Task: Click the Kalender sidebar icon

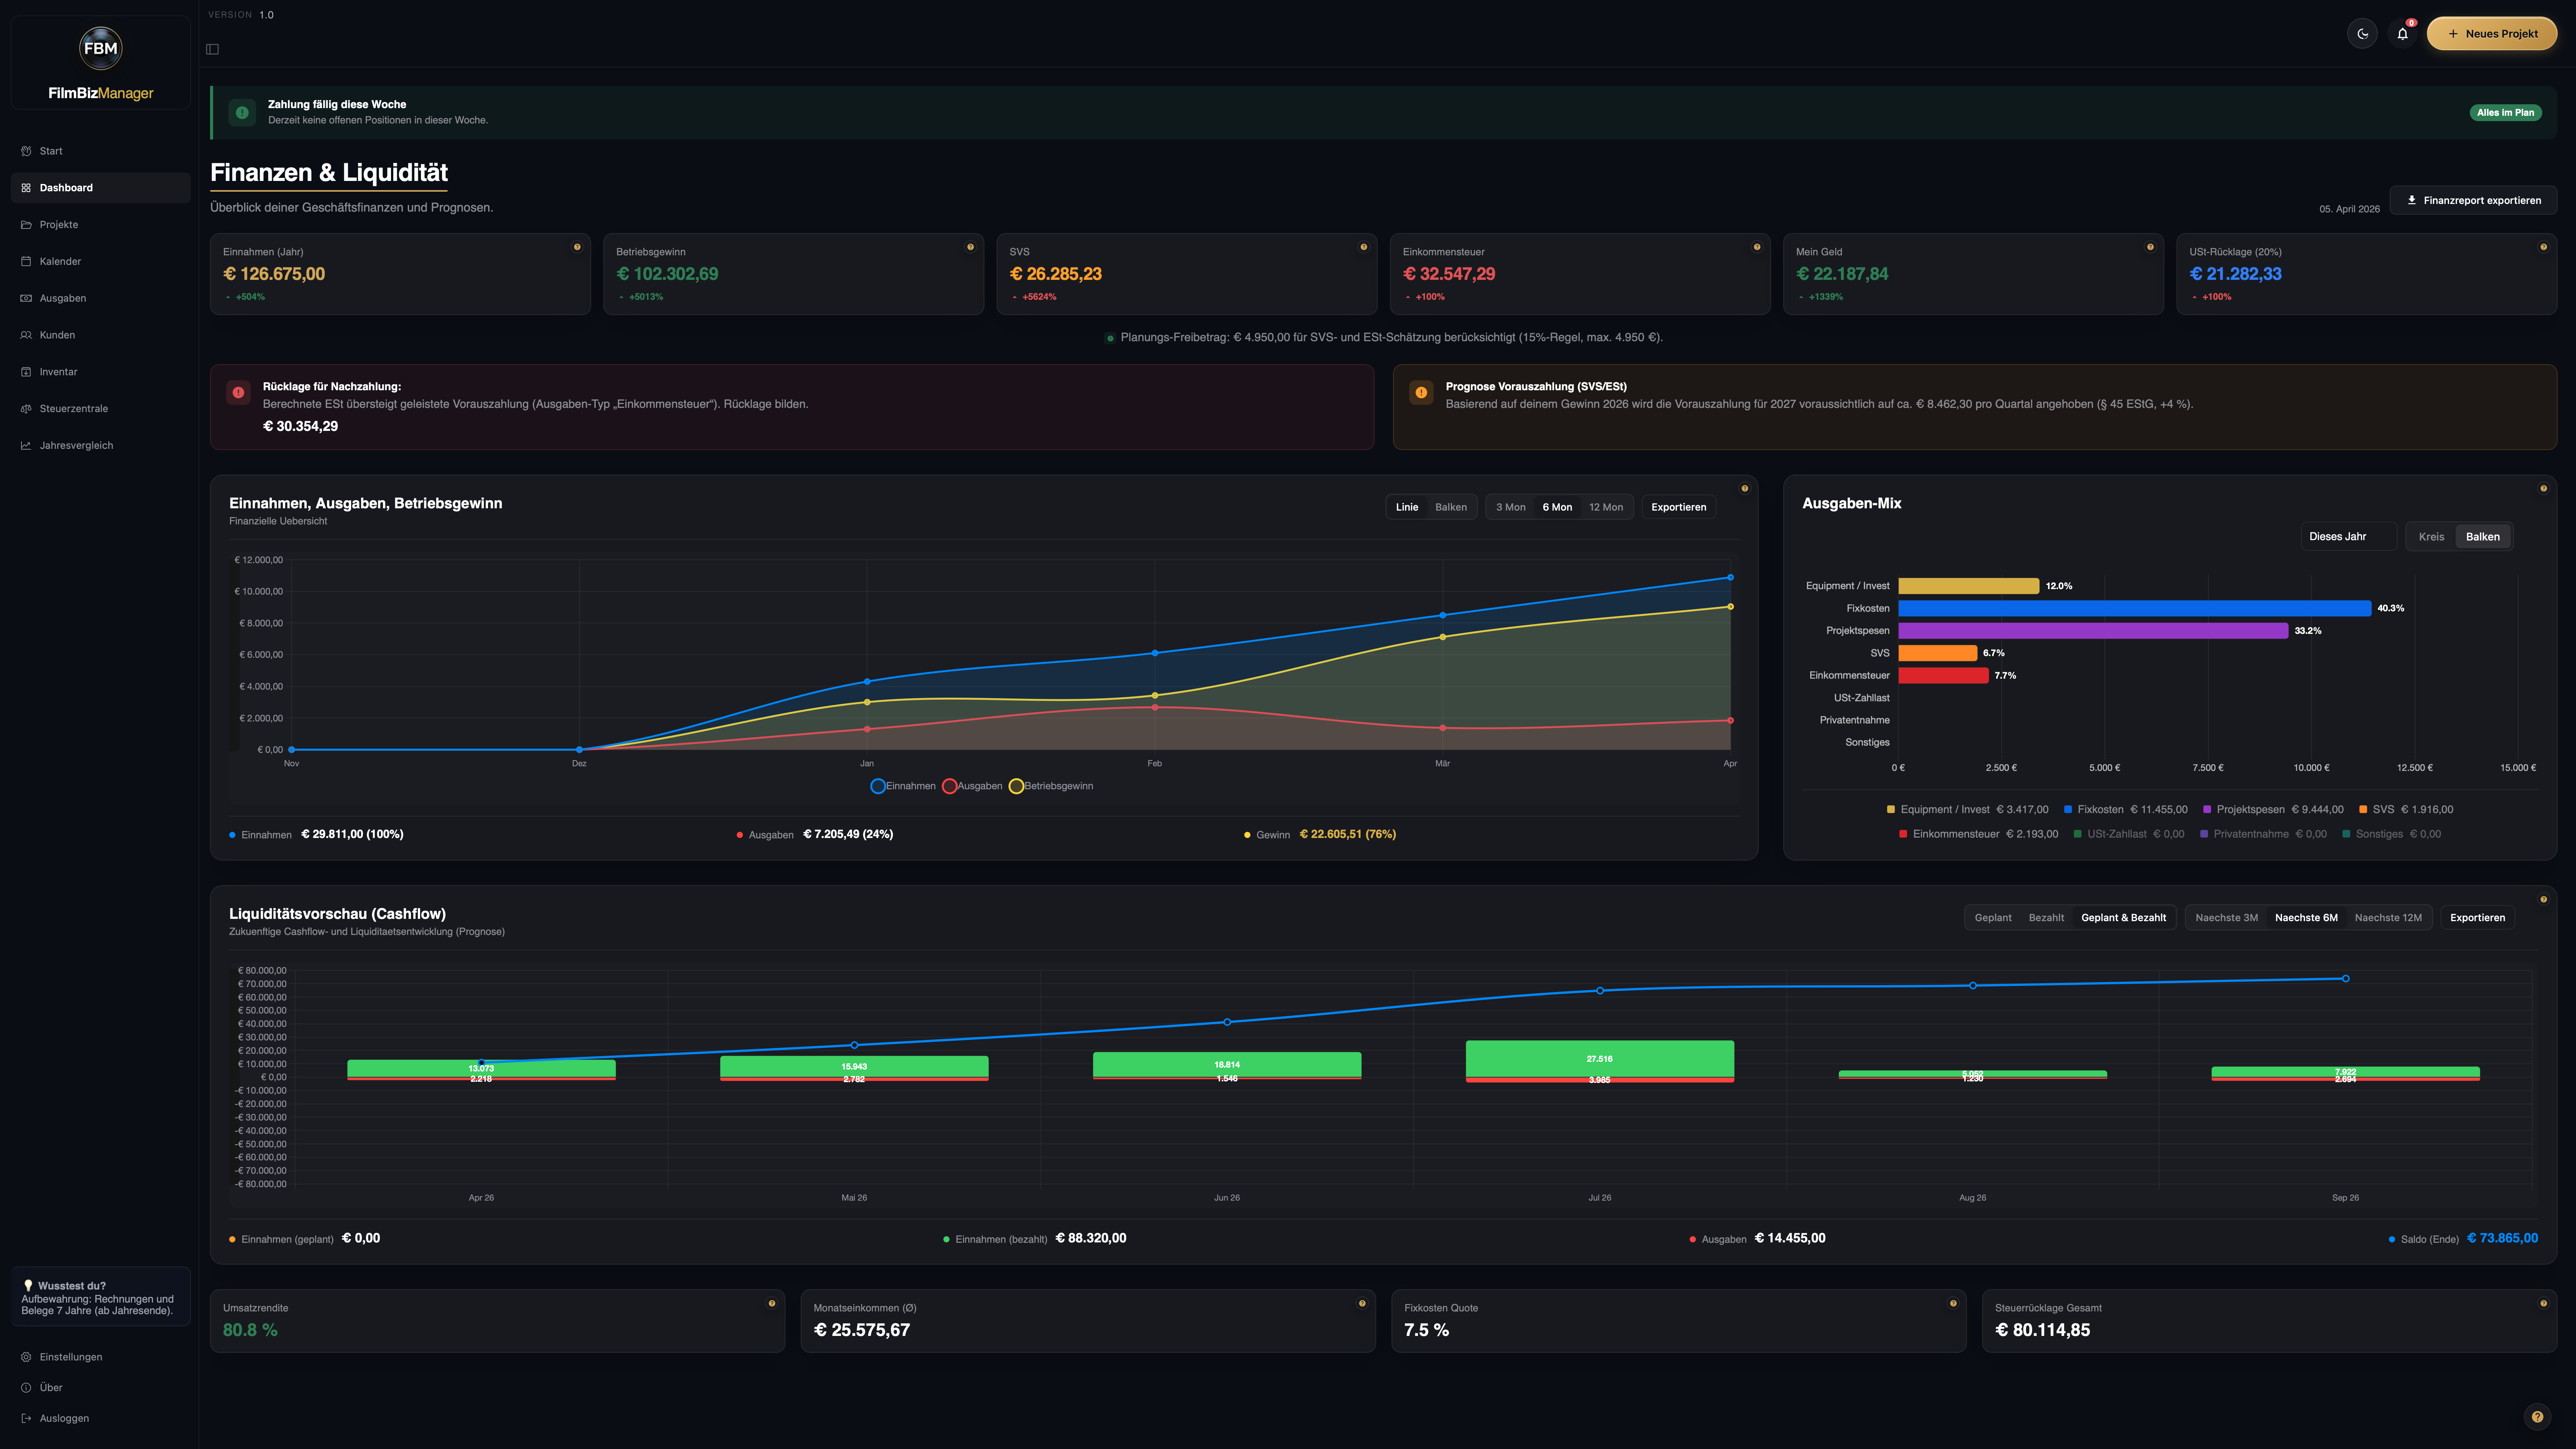Action: click(26, 262)
